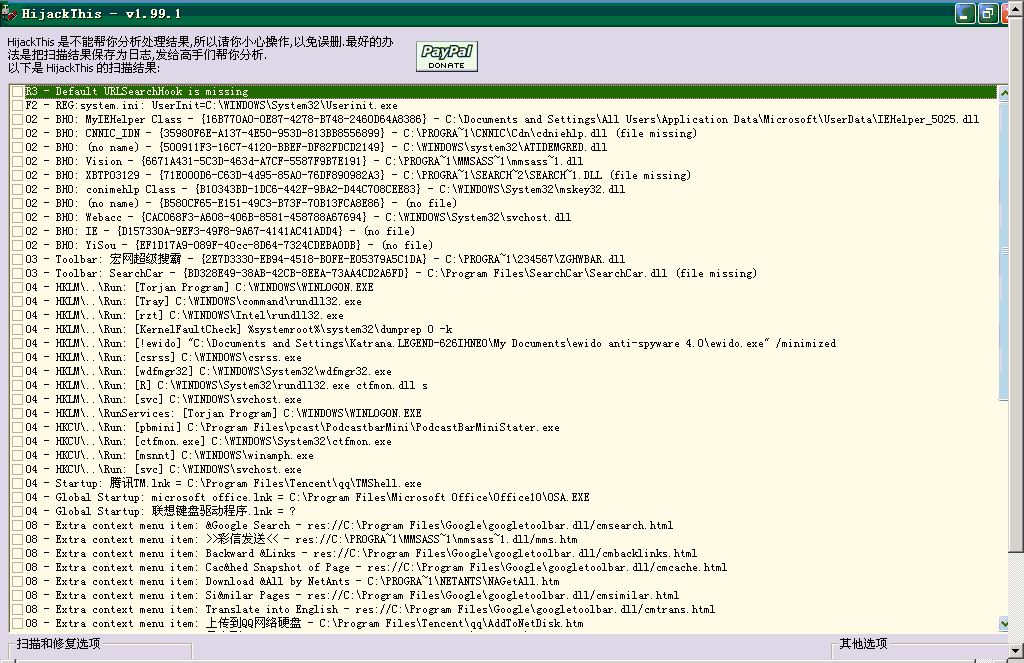The height and width of the screenshot is (663, 1024).
Task: Select the Similar Pages cmsimilar.html row
Action: pyautogui.click(x=352, y=596)
